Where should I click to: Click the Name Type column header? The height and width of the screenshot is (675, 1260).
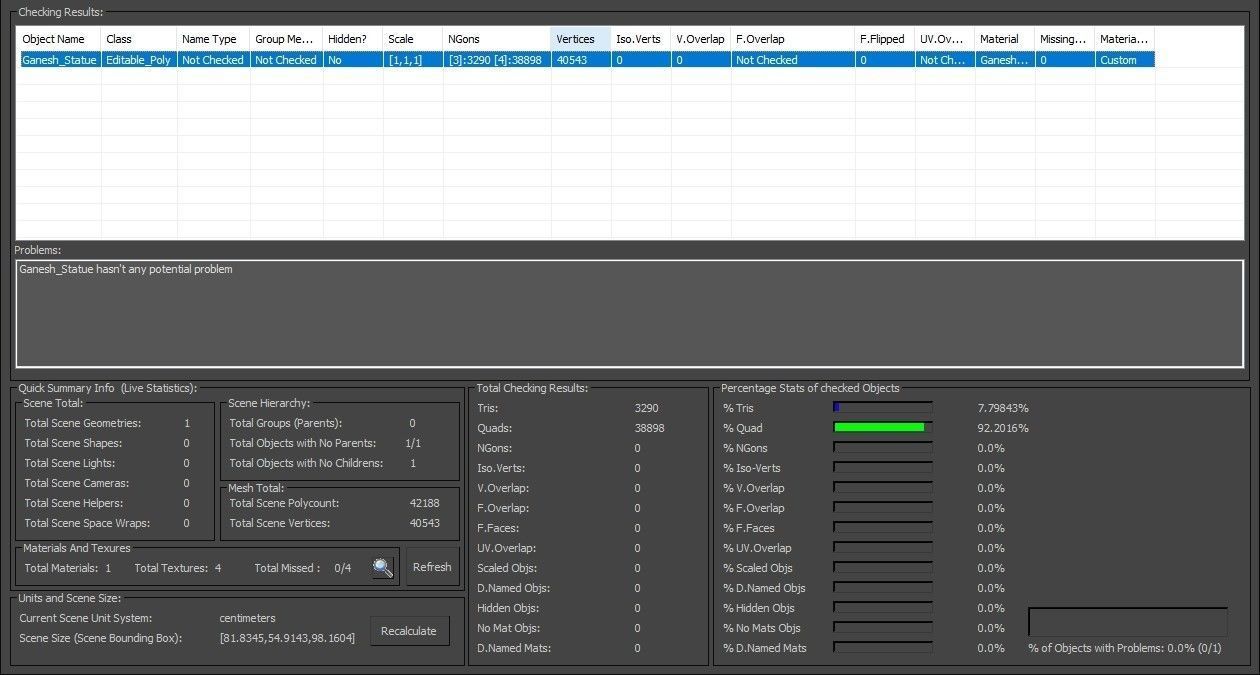tap(213, 39)
